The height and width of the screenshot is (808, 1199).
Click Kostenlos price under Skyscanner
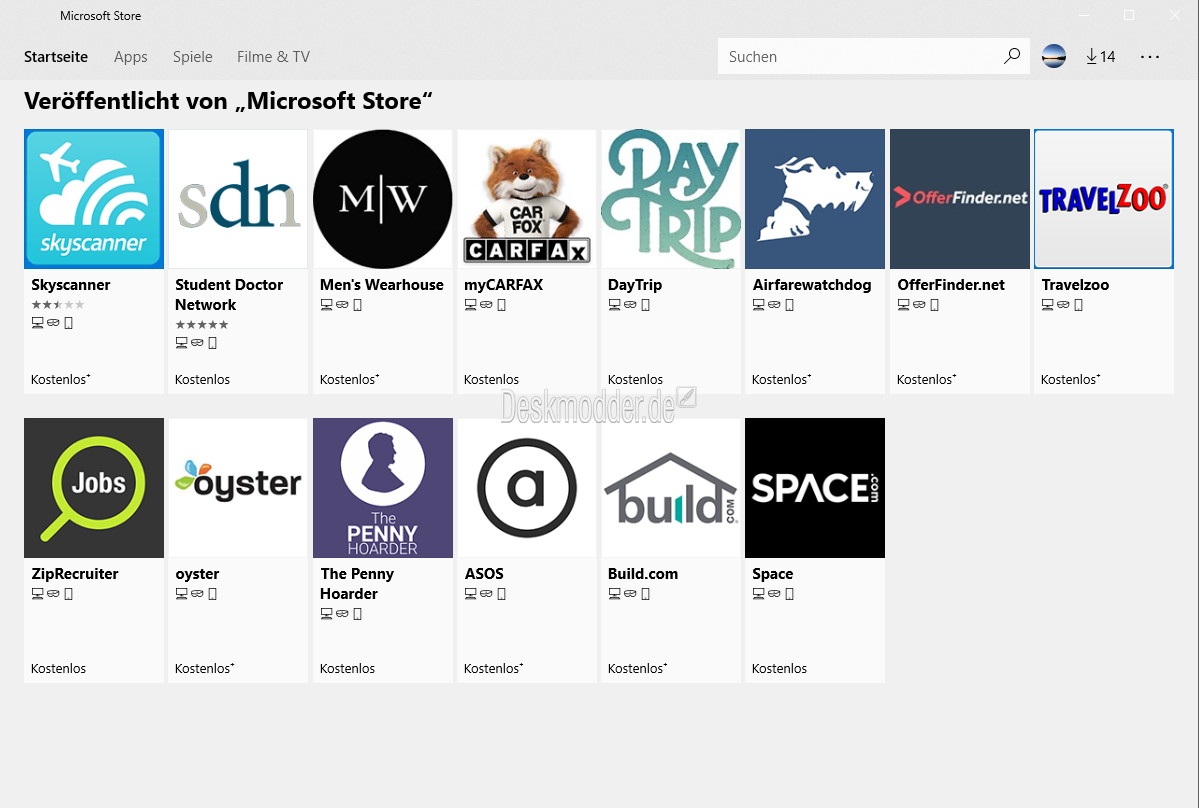[60, 379]
